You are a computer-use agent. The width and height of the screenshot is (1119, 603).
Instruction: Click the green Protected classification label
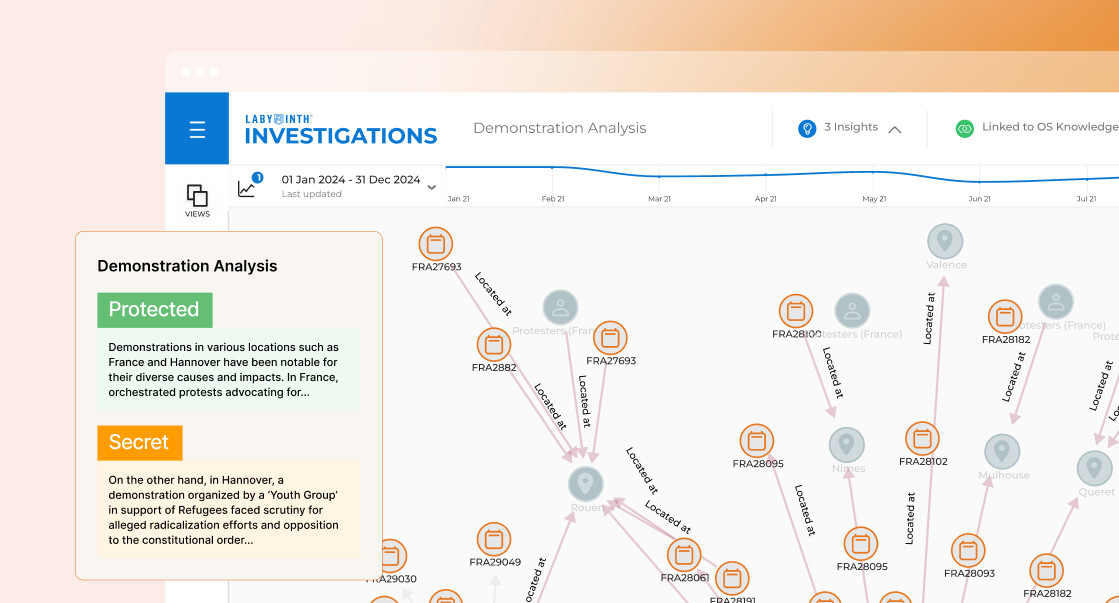[154, 310]
